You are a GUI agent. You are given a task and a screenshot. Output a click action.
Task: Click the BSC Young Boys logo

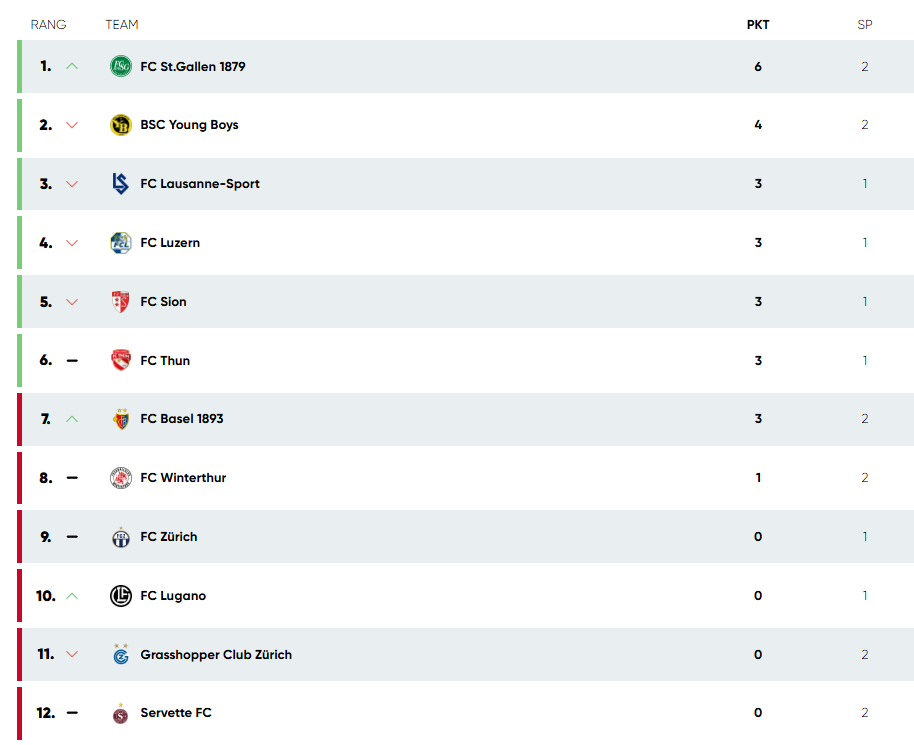[x=121, y=125]
